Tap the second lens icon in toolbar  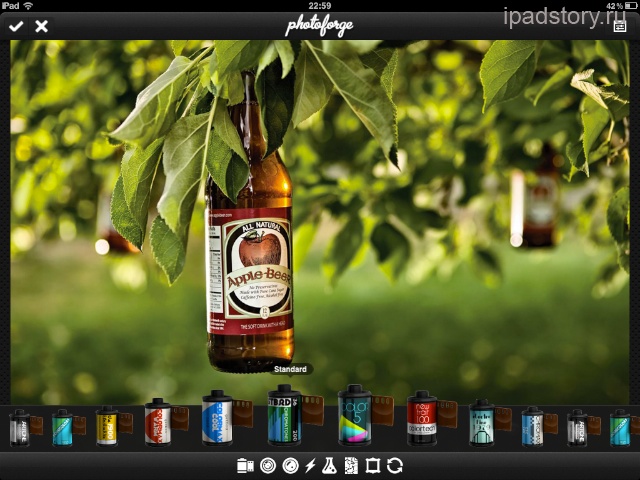(x=290, y=466)
